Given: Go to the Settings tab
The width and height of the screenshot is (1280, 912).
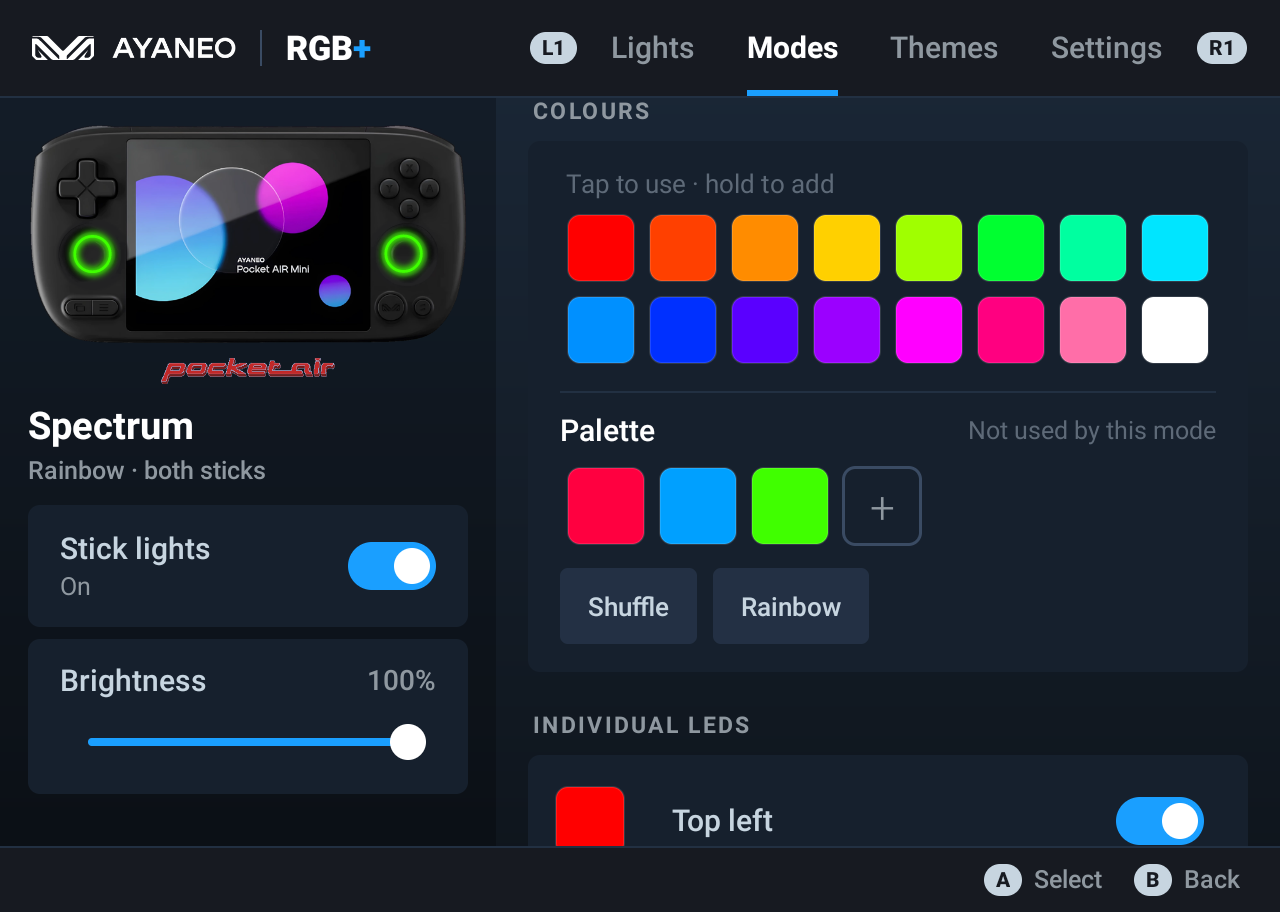Looking at the screenshot, I should [x=1106, y=48].
